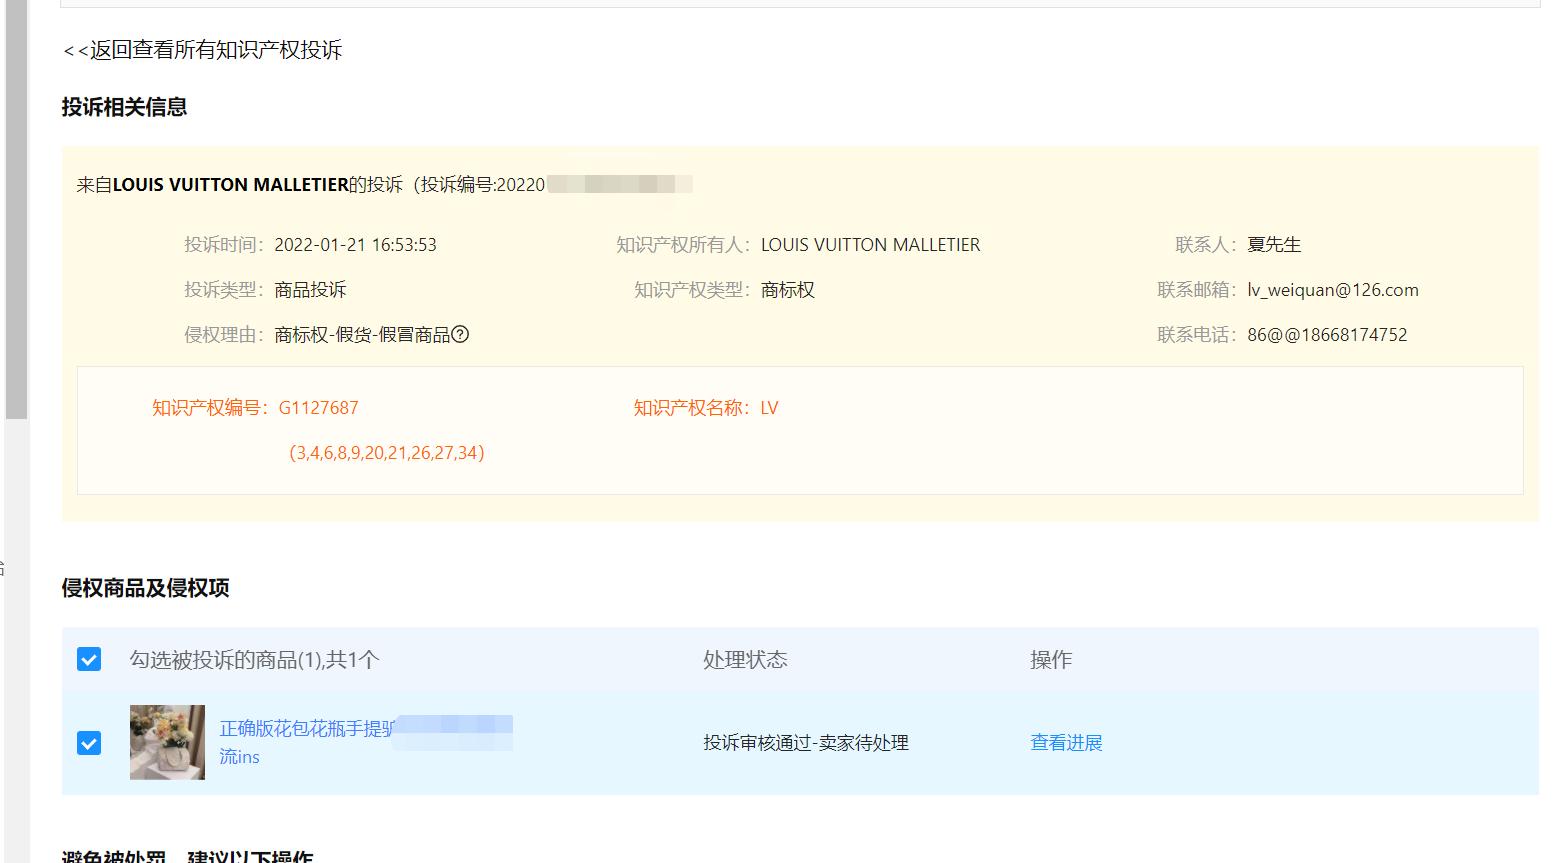Uncheck the select-all complaint items checkbox
Image resolution: width=1554 pixels, height=863 pixels.
tap(90, 660)
